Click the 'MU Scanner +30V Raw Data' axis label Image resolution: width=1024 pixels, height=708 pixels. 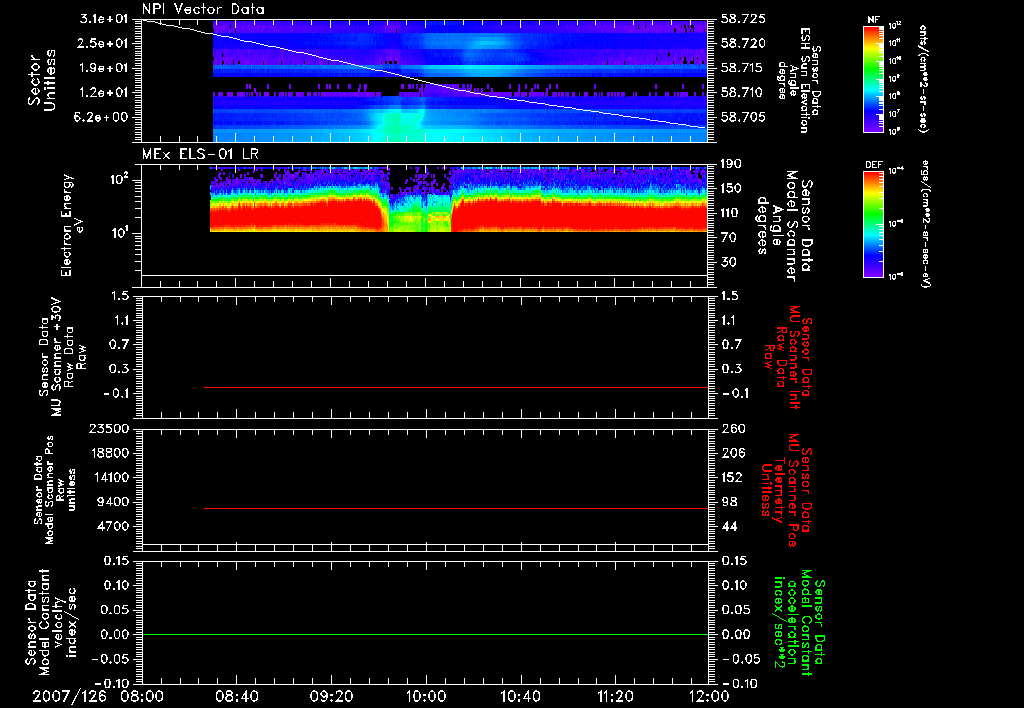click(62, 357)
